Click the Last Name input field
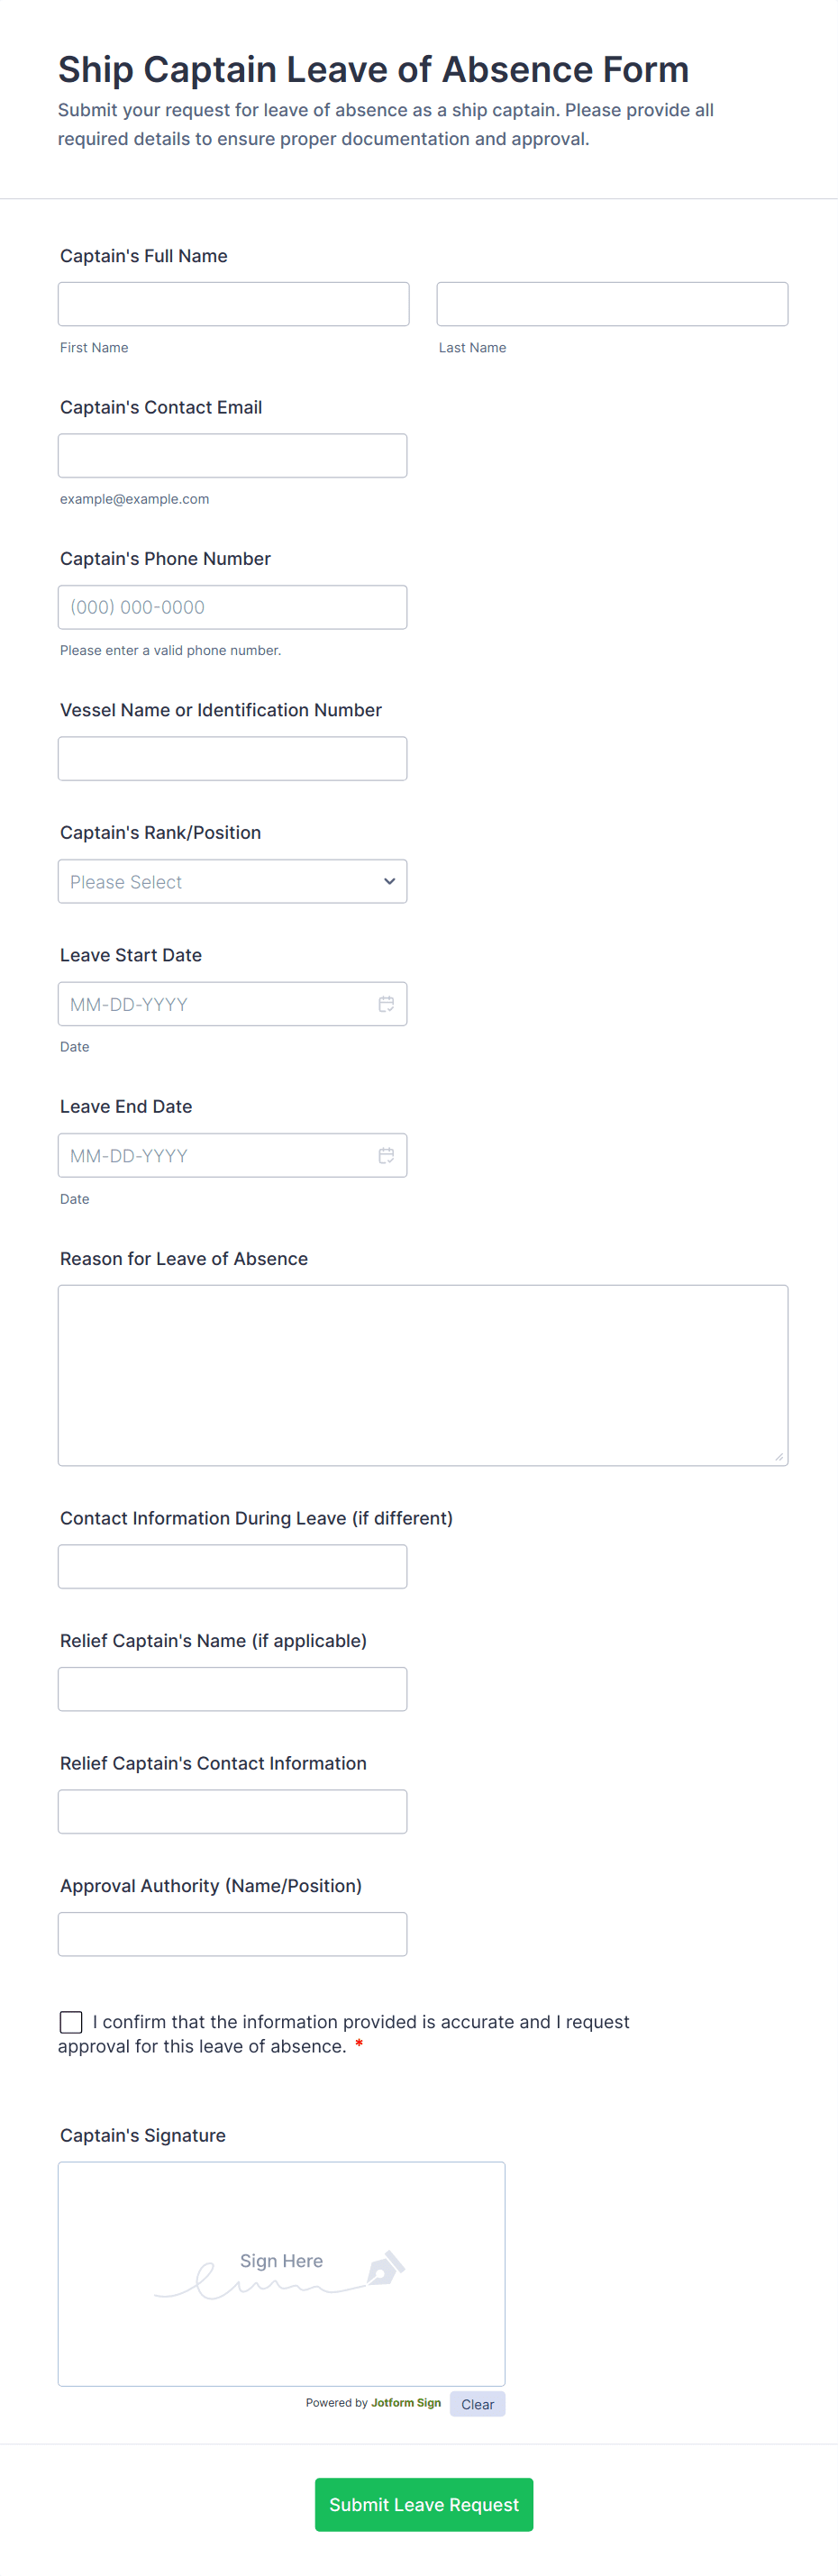The width and height of the screenshot is (838, 2576). pos(612,304)
